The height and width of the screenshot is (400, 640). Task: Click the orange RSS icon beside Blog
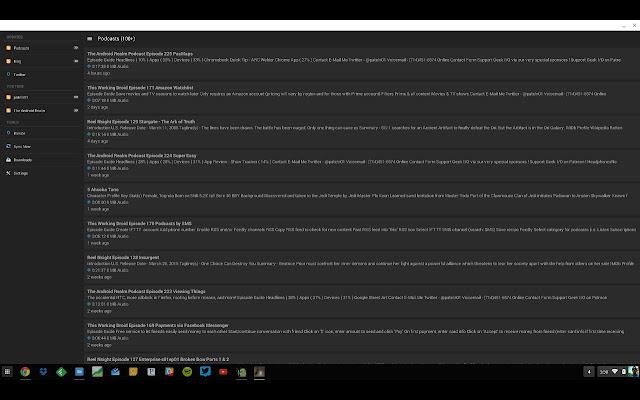coord(8,61)
